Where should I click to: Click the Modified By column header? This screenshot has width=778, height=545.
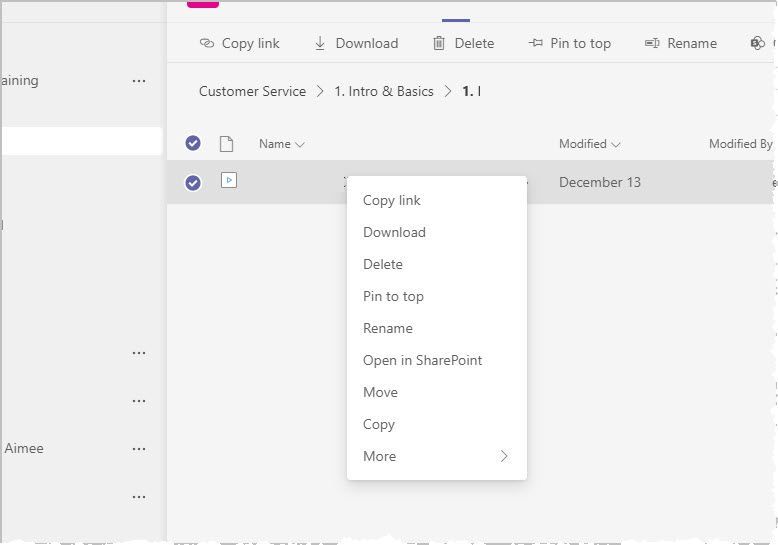(740, 144)
